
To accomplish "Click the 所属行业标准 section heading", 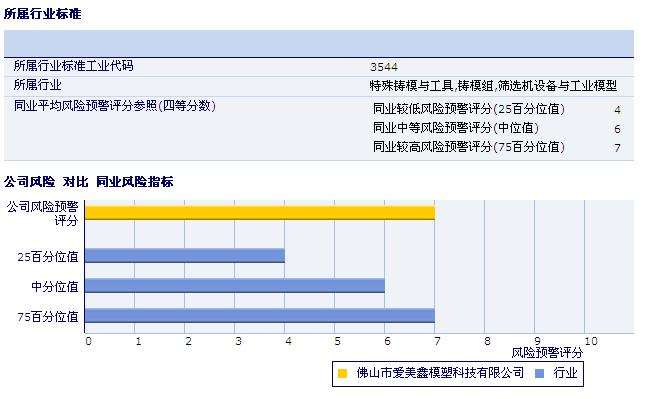I will point(42,14).
